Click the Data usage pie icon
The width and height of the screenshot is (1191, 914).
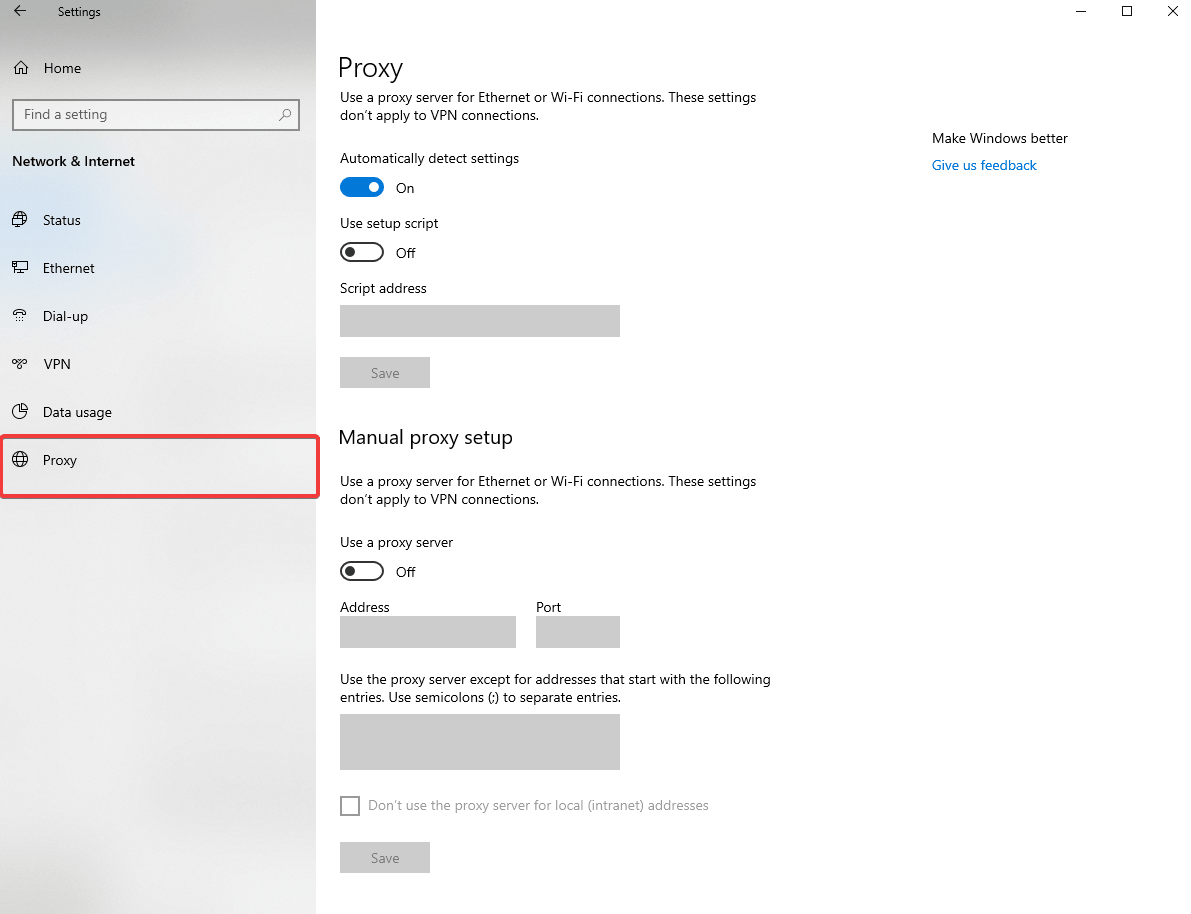tap(21, 412)
